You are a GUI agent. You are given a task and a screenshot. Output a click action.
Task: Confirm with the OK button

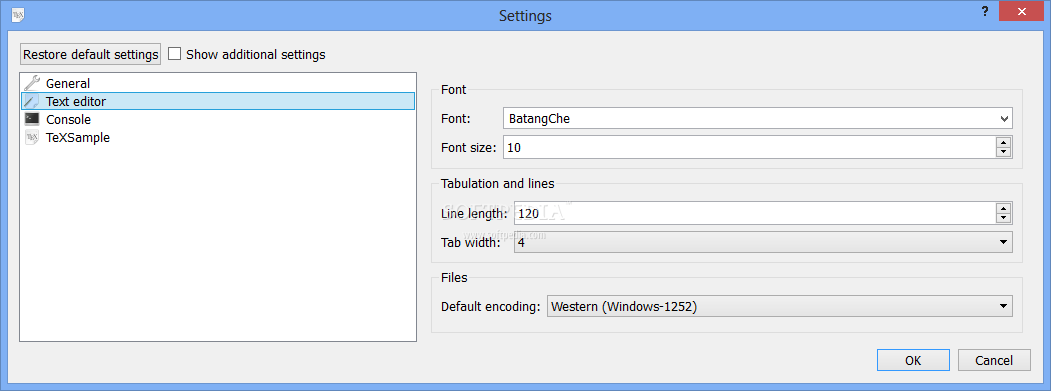point(913,360)
